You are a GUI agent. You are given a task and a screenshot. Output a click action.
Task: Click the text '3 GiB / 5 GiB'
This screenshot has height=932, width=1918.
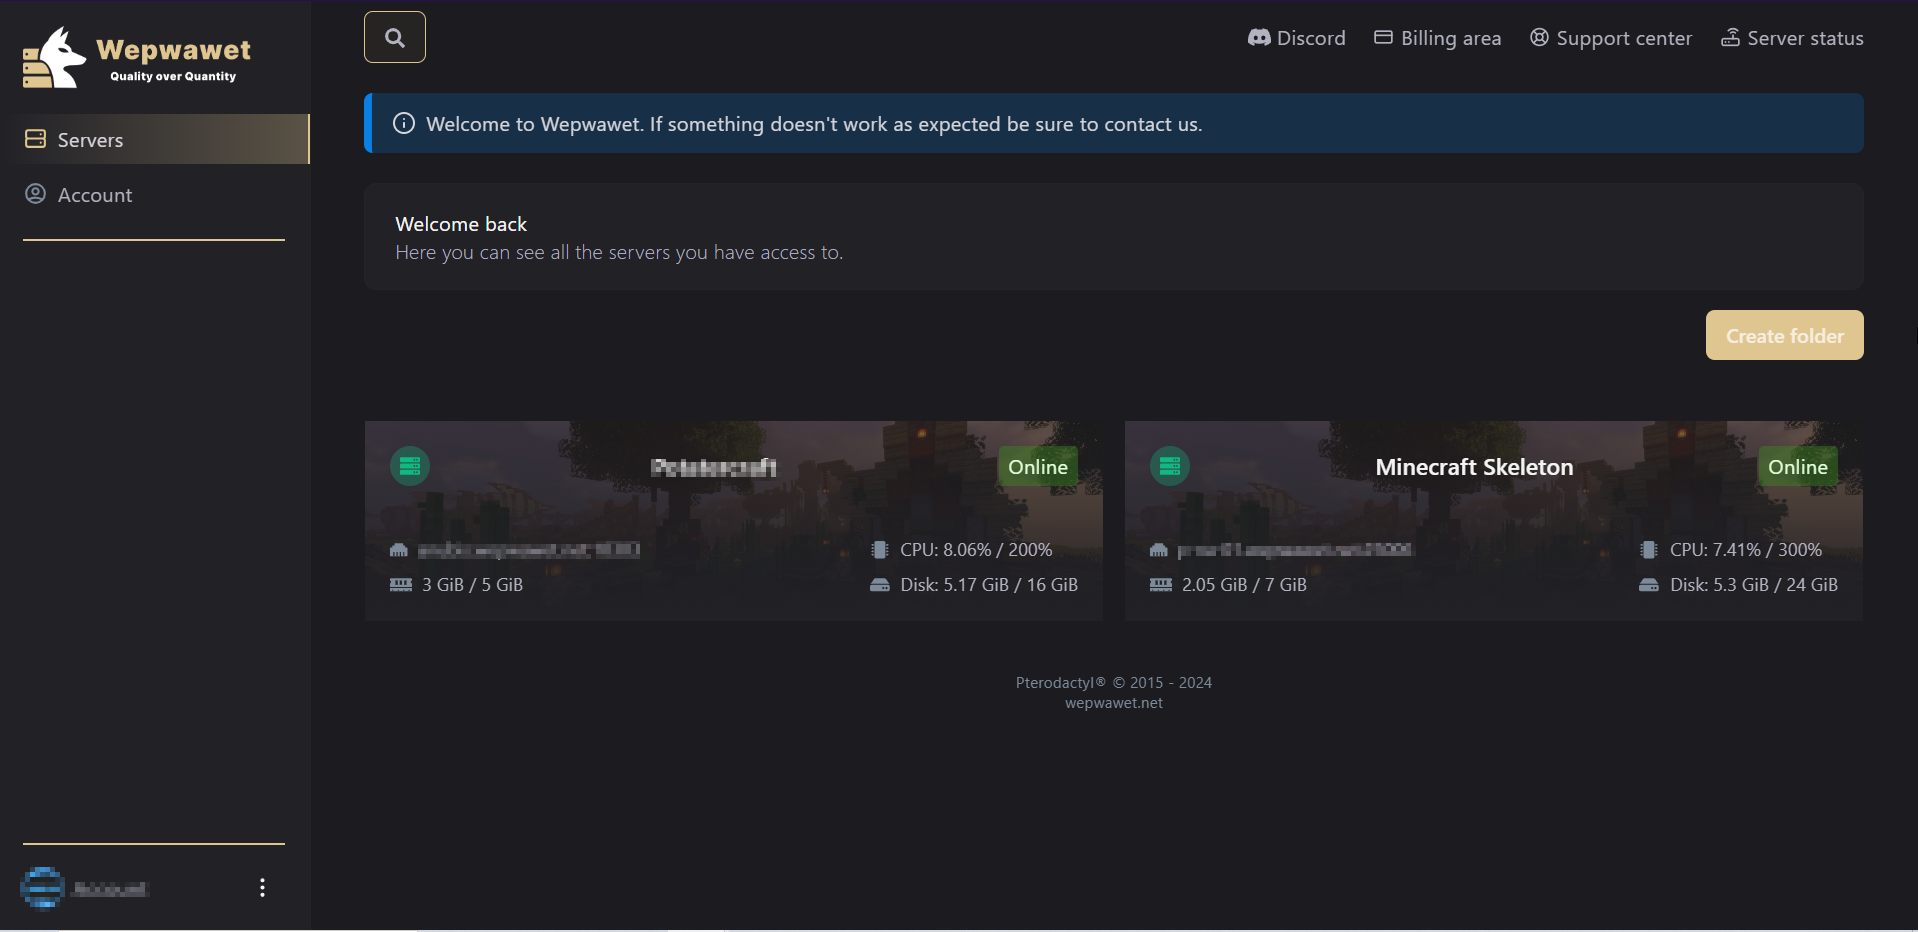[x=472, y=585]
